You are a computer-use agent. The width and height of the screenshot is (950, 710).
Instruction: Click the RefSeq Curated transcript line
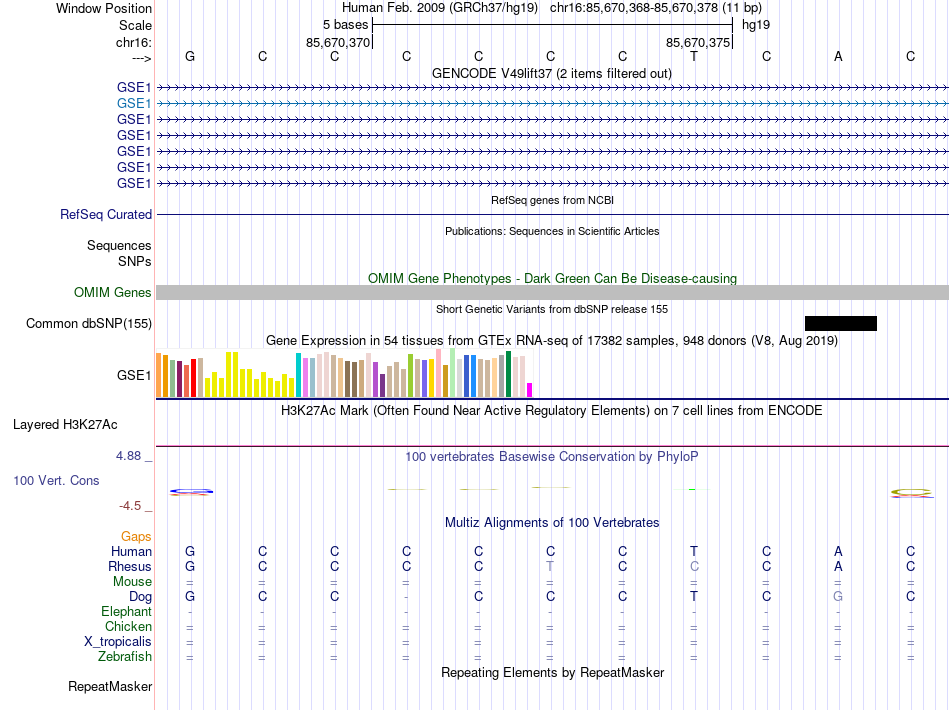tap(553, 214)
